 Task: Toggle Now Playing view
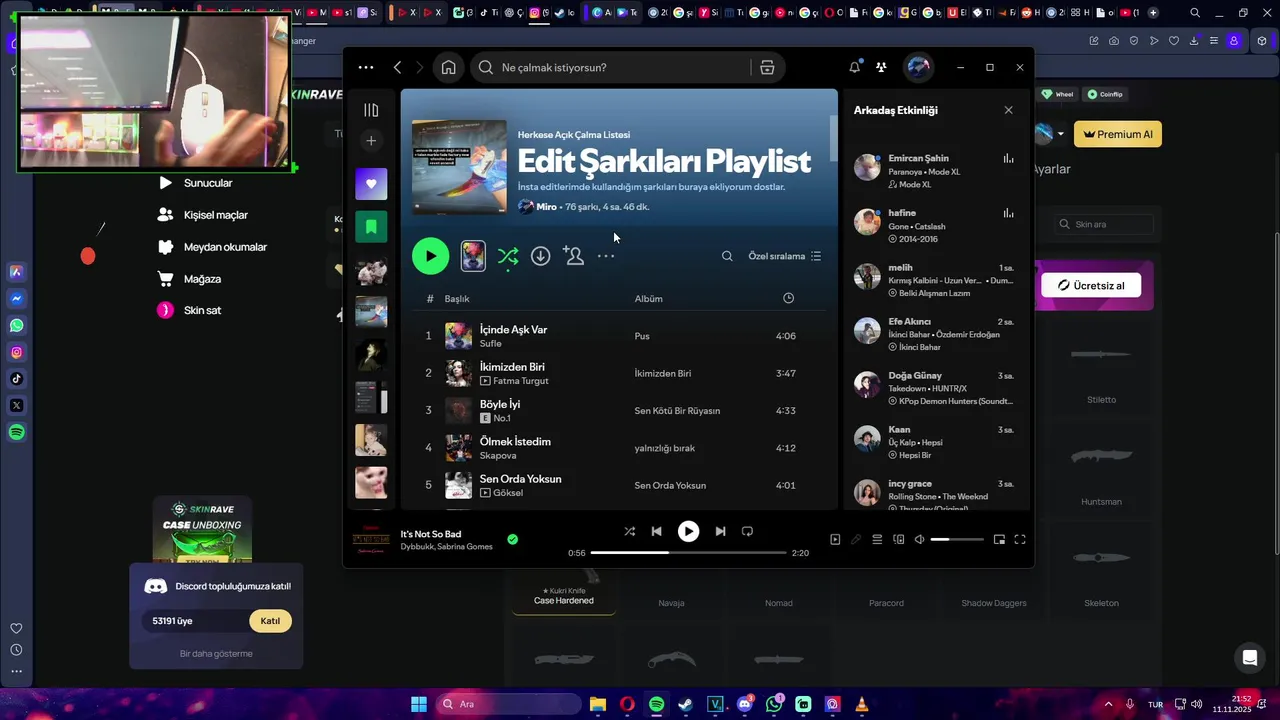coord(835,540)
